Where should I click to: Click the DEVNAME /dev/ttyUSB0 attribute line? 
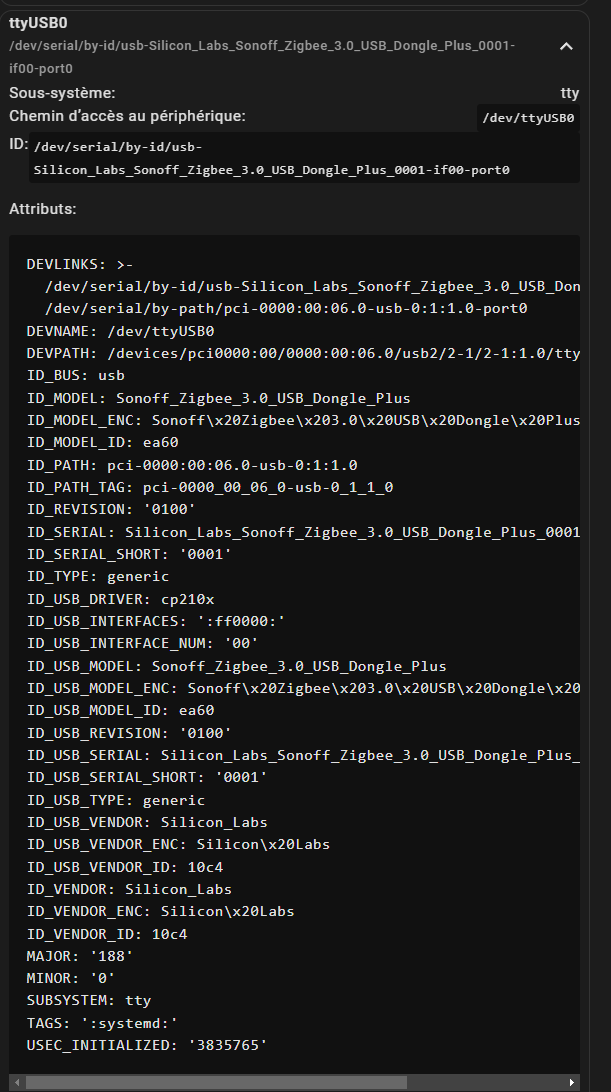(121, 331)
